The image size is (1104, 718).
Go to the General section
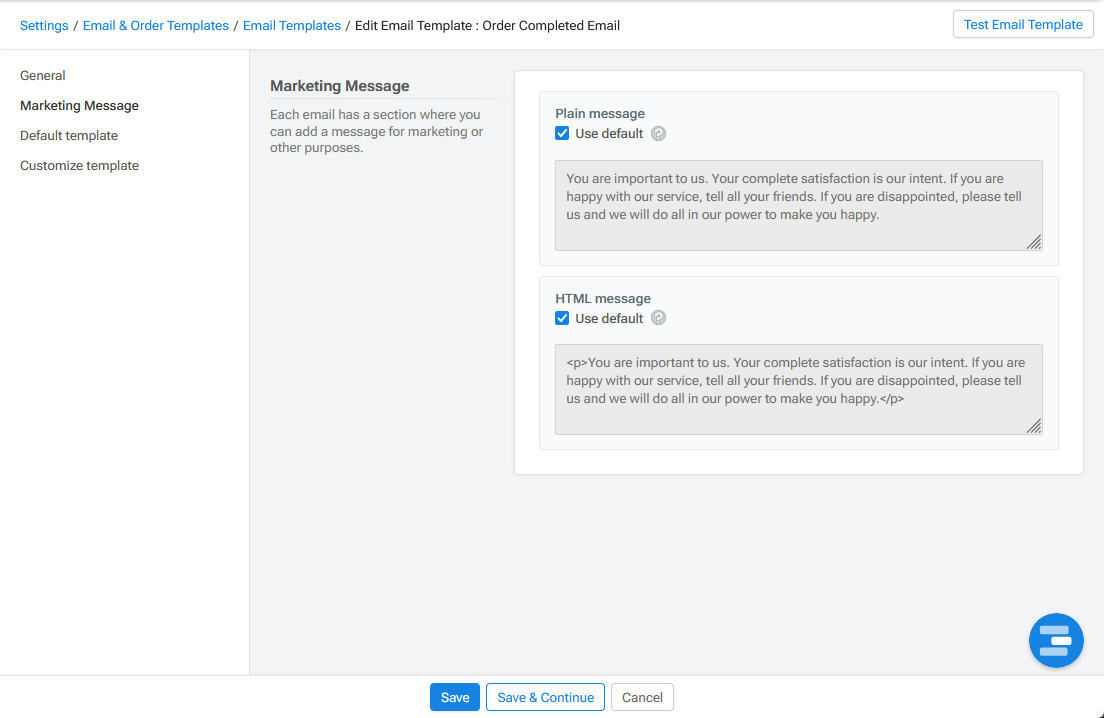tap(42, 75)
